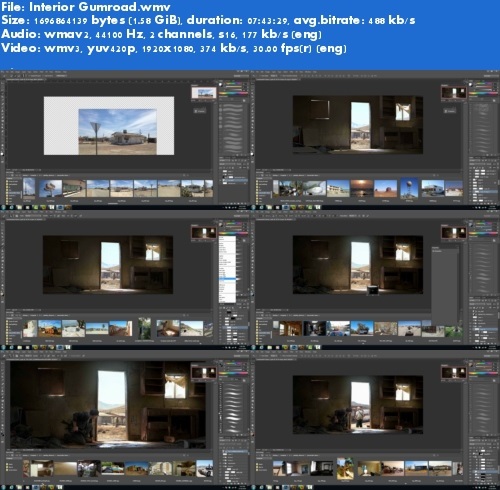Click the bright doorway in the top-right frame canvas
Image resolution: width=500 pixels, height=490 pixels.
(x=360, y=125)
